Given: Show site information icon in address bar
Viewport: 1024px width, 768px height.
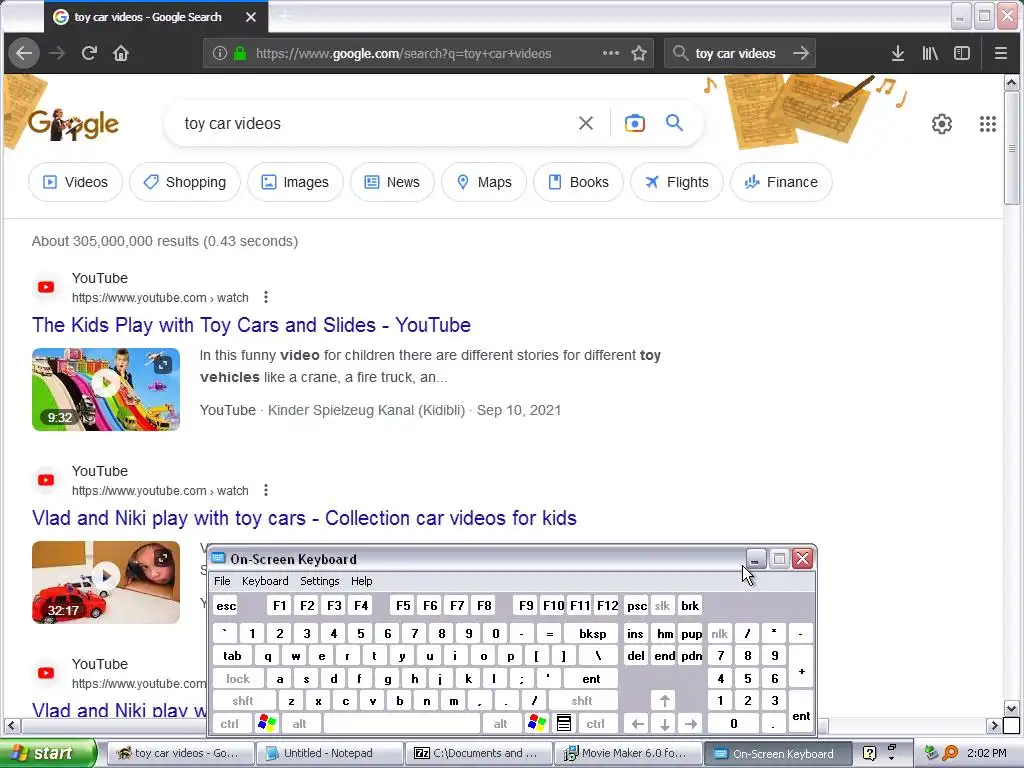Looking at the screenshot, I should (x=220, y=53).
